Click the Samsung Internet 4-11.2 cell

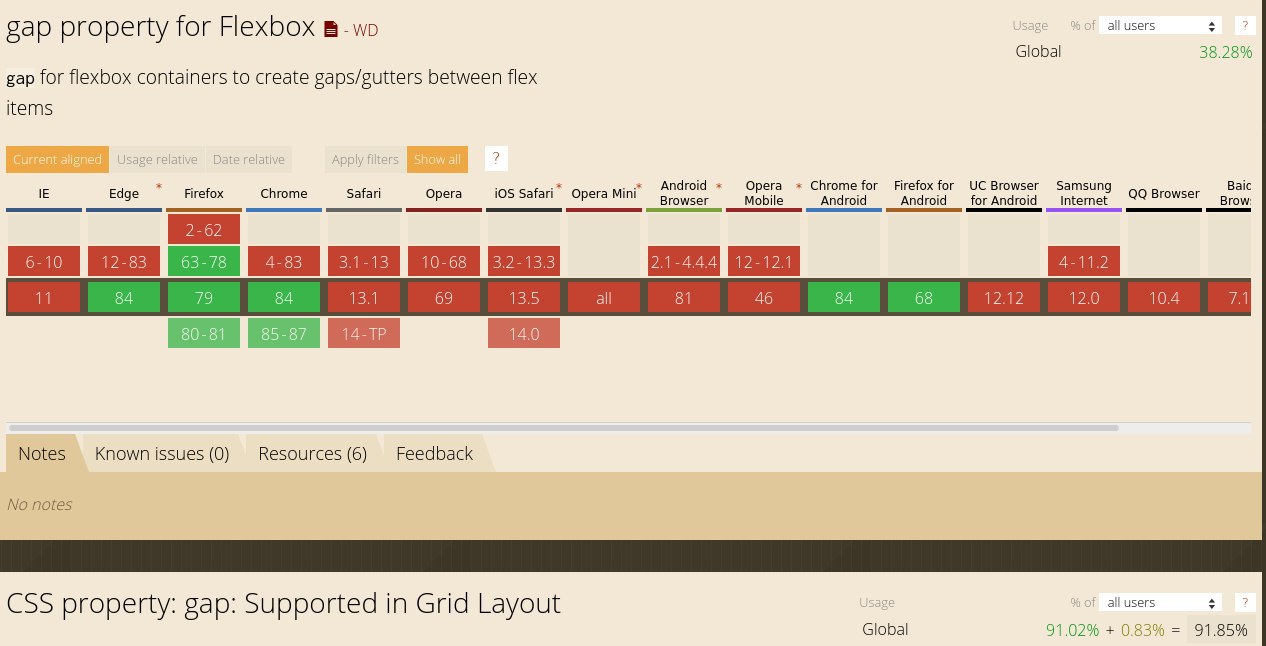pos(1084,262)
